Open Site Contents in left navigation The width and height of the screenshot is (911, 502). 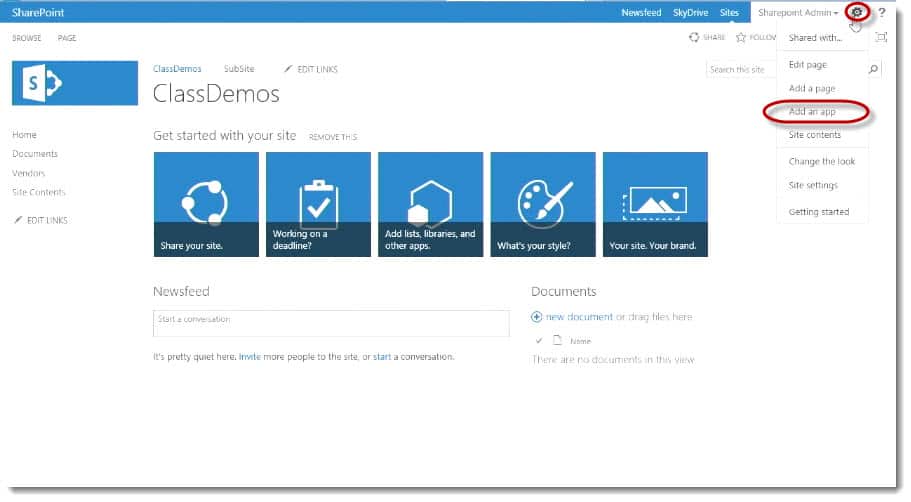point(39,192)
